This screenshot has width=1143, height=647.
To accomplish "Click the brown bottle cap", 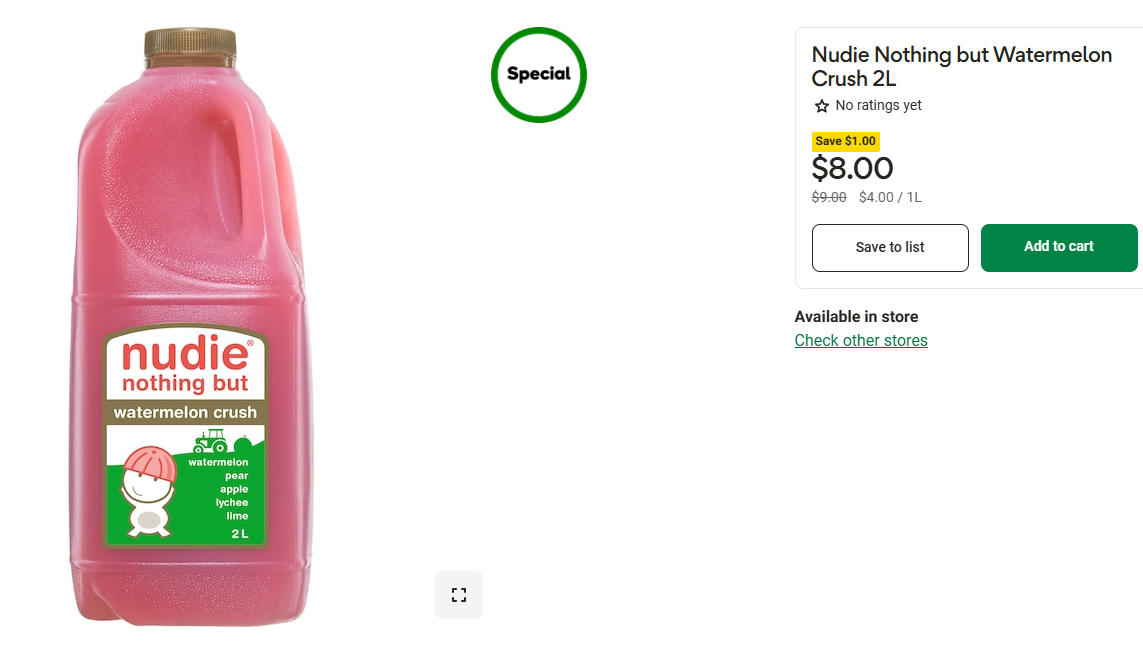I will 190,43.
